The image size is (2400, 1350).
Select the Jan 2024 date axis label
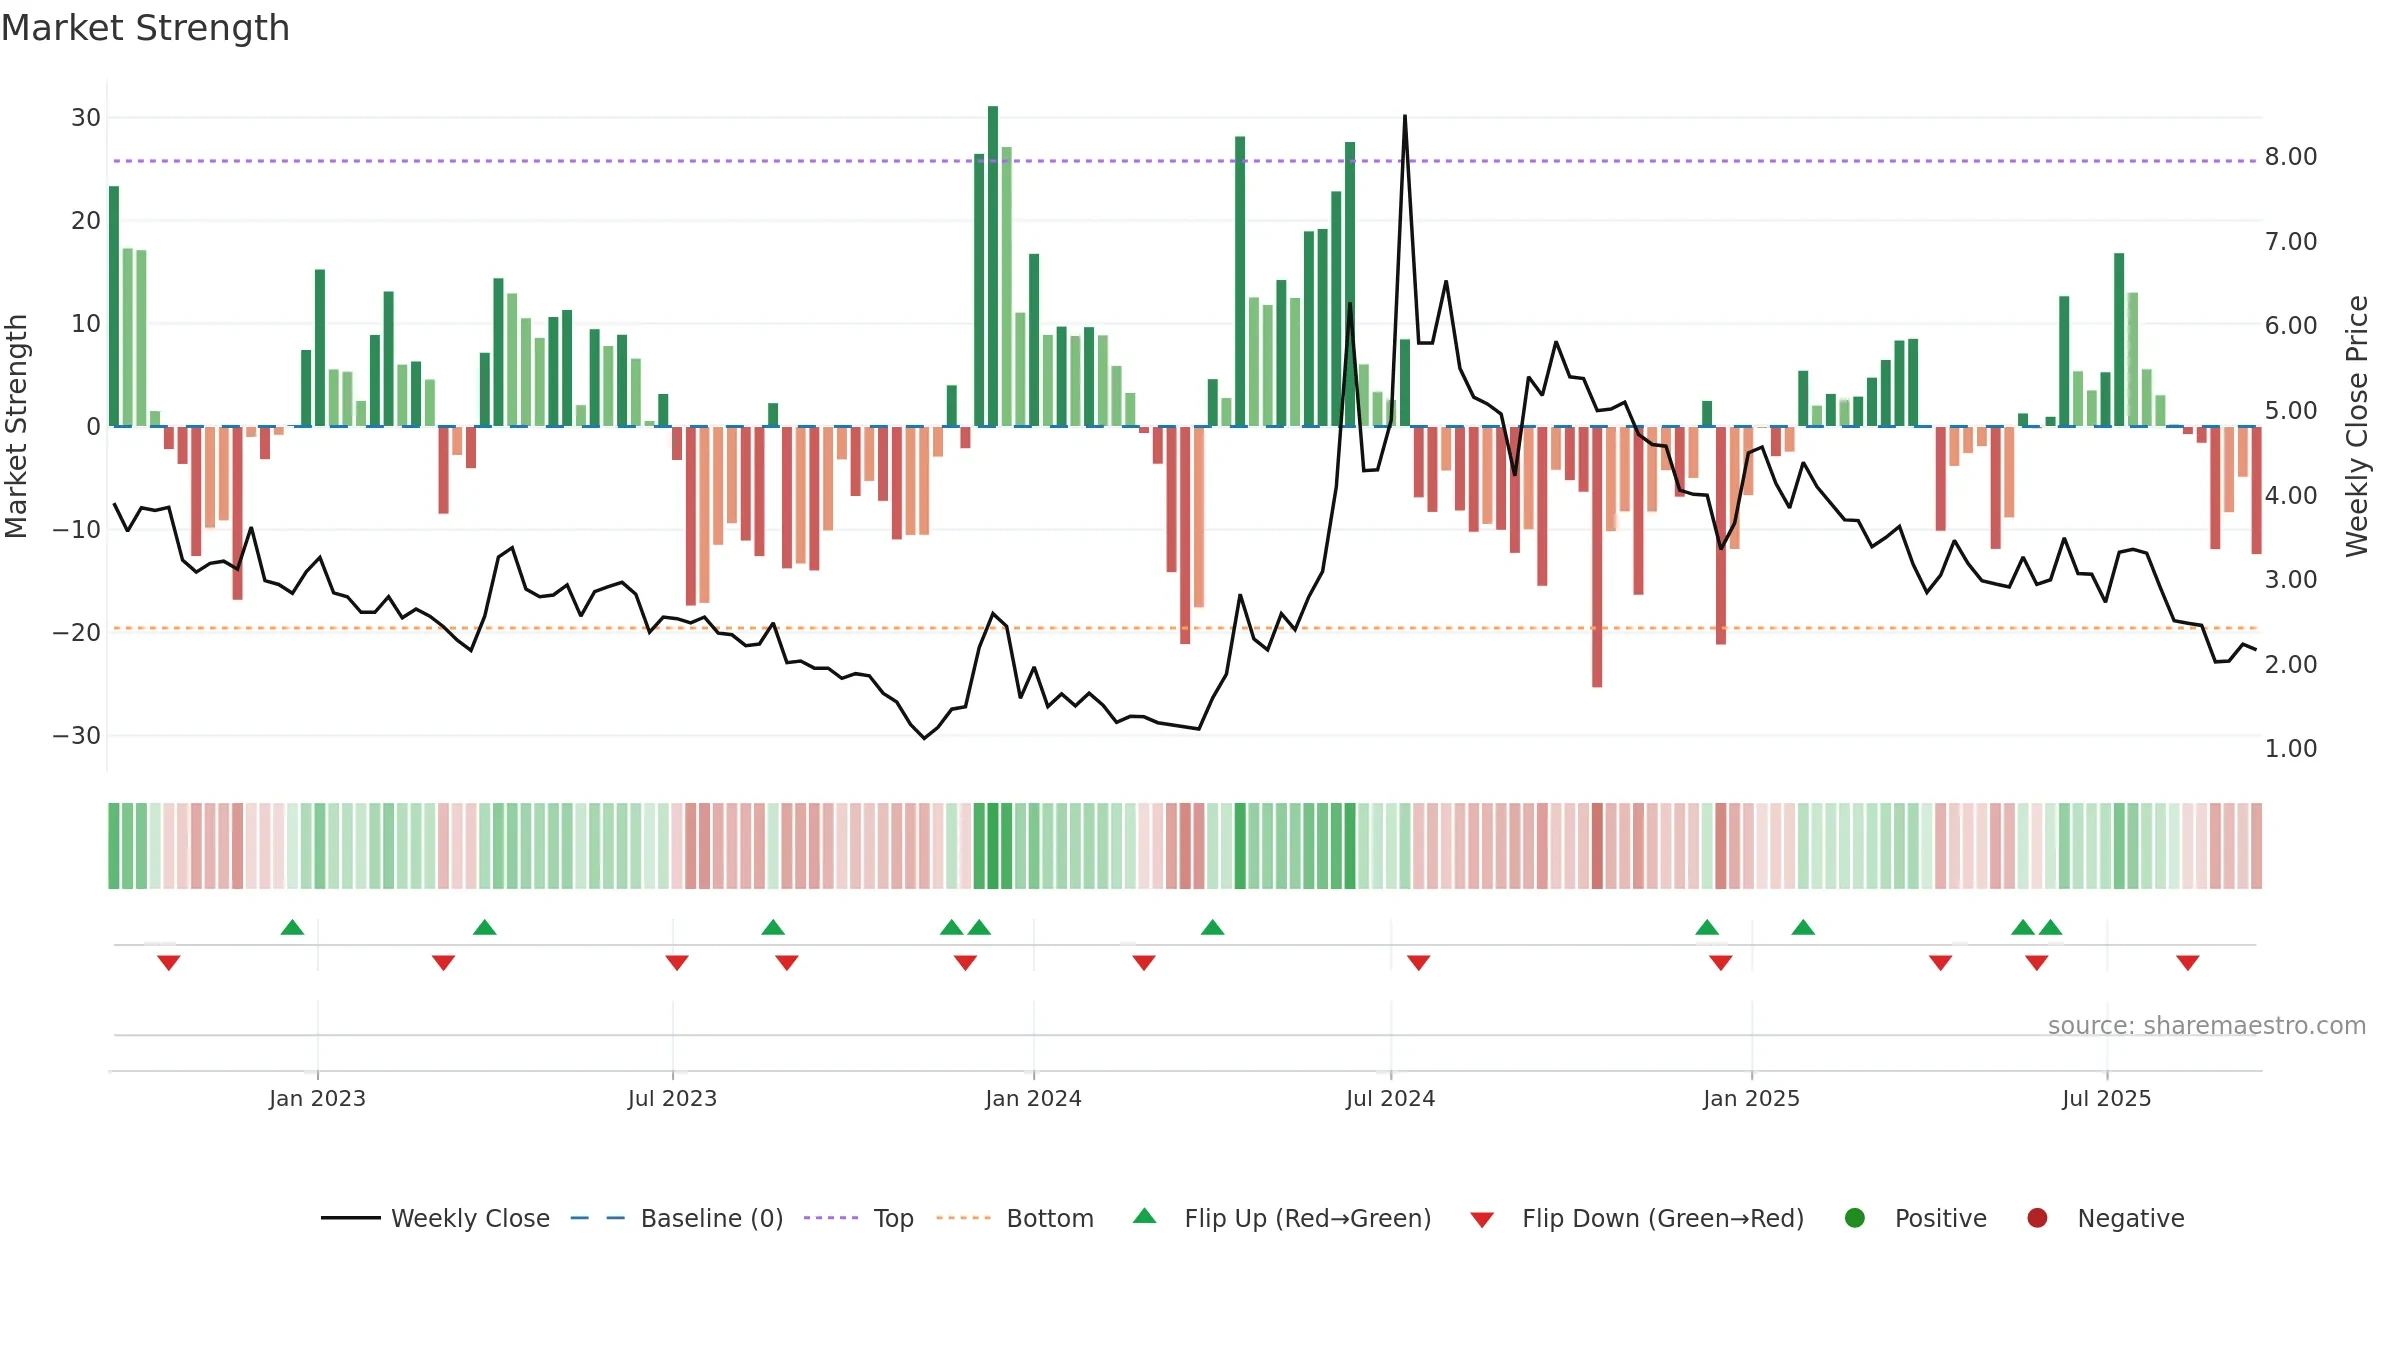coord(1033,1098)
